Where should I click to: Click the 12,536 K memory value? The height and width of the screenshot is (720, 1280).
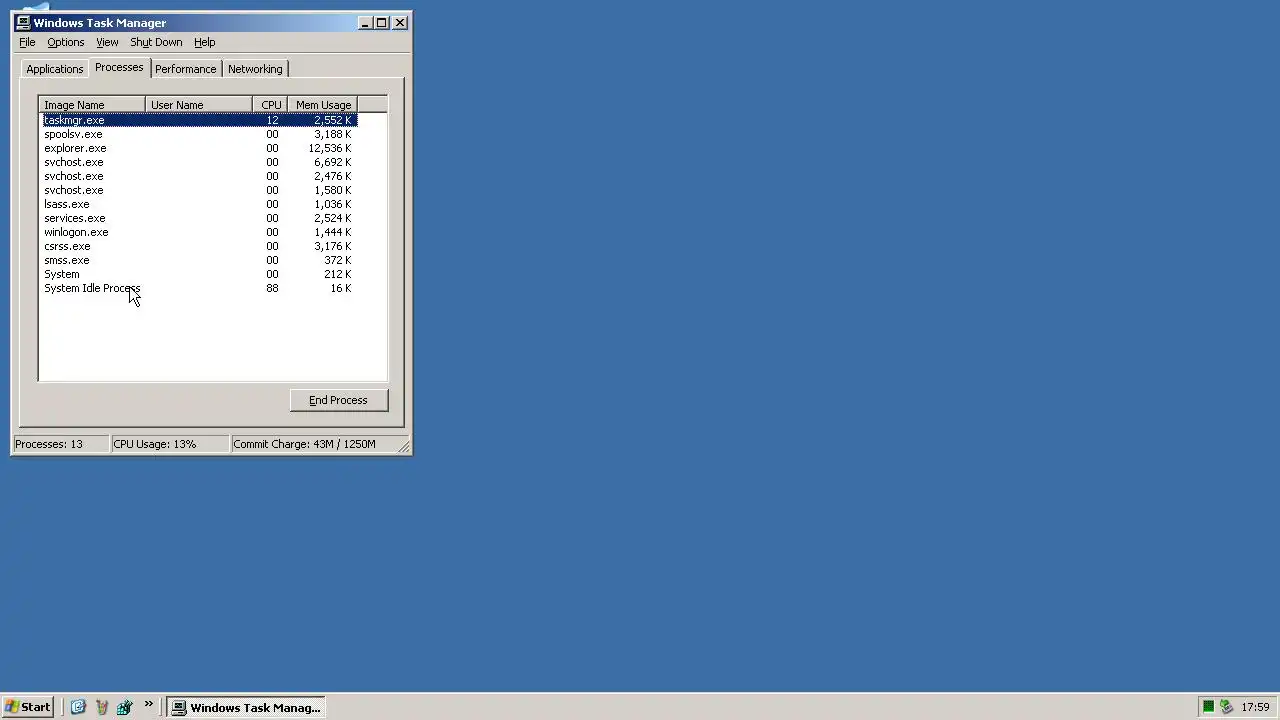[x=330, y=148]
